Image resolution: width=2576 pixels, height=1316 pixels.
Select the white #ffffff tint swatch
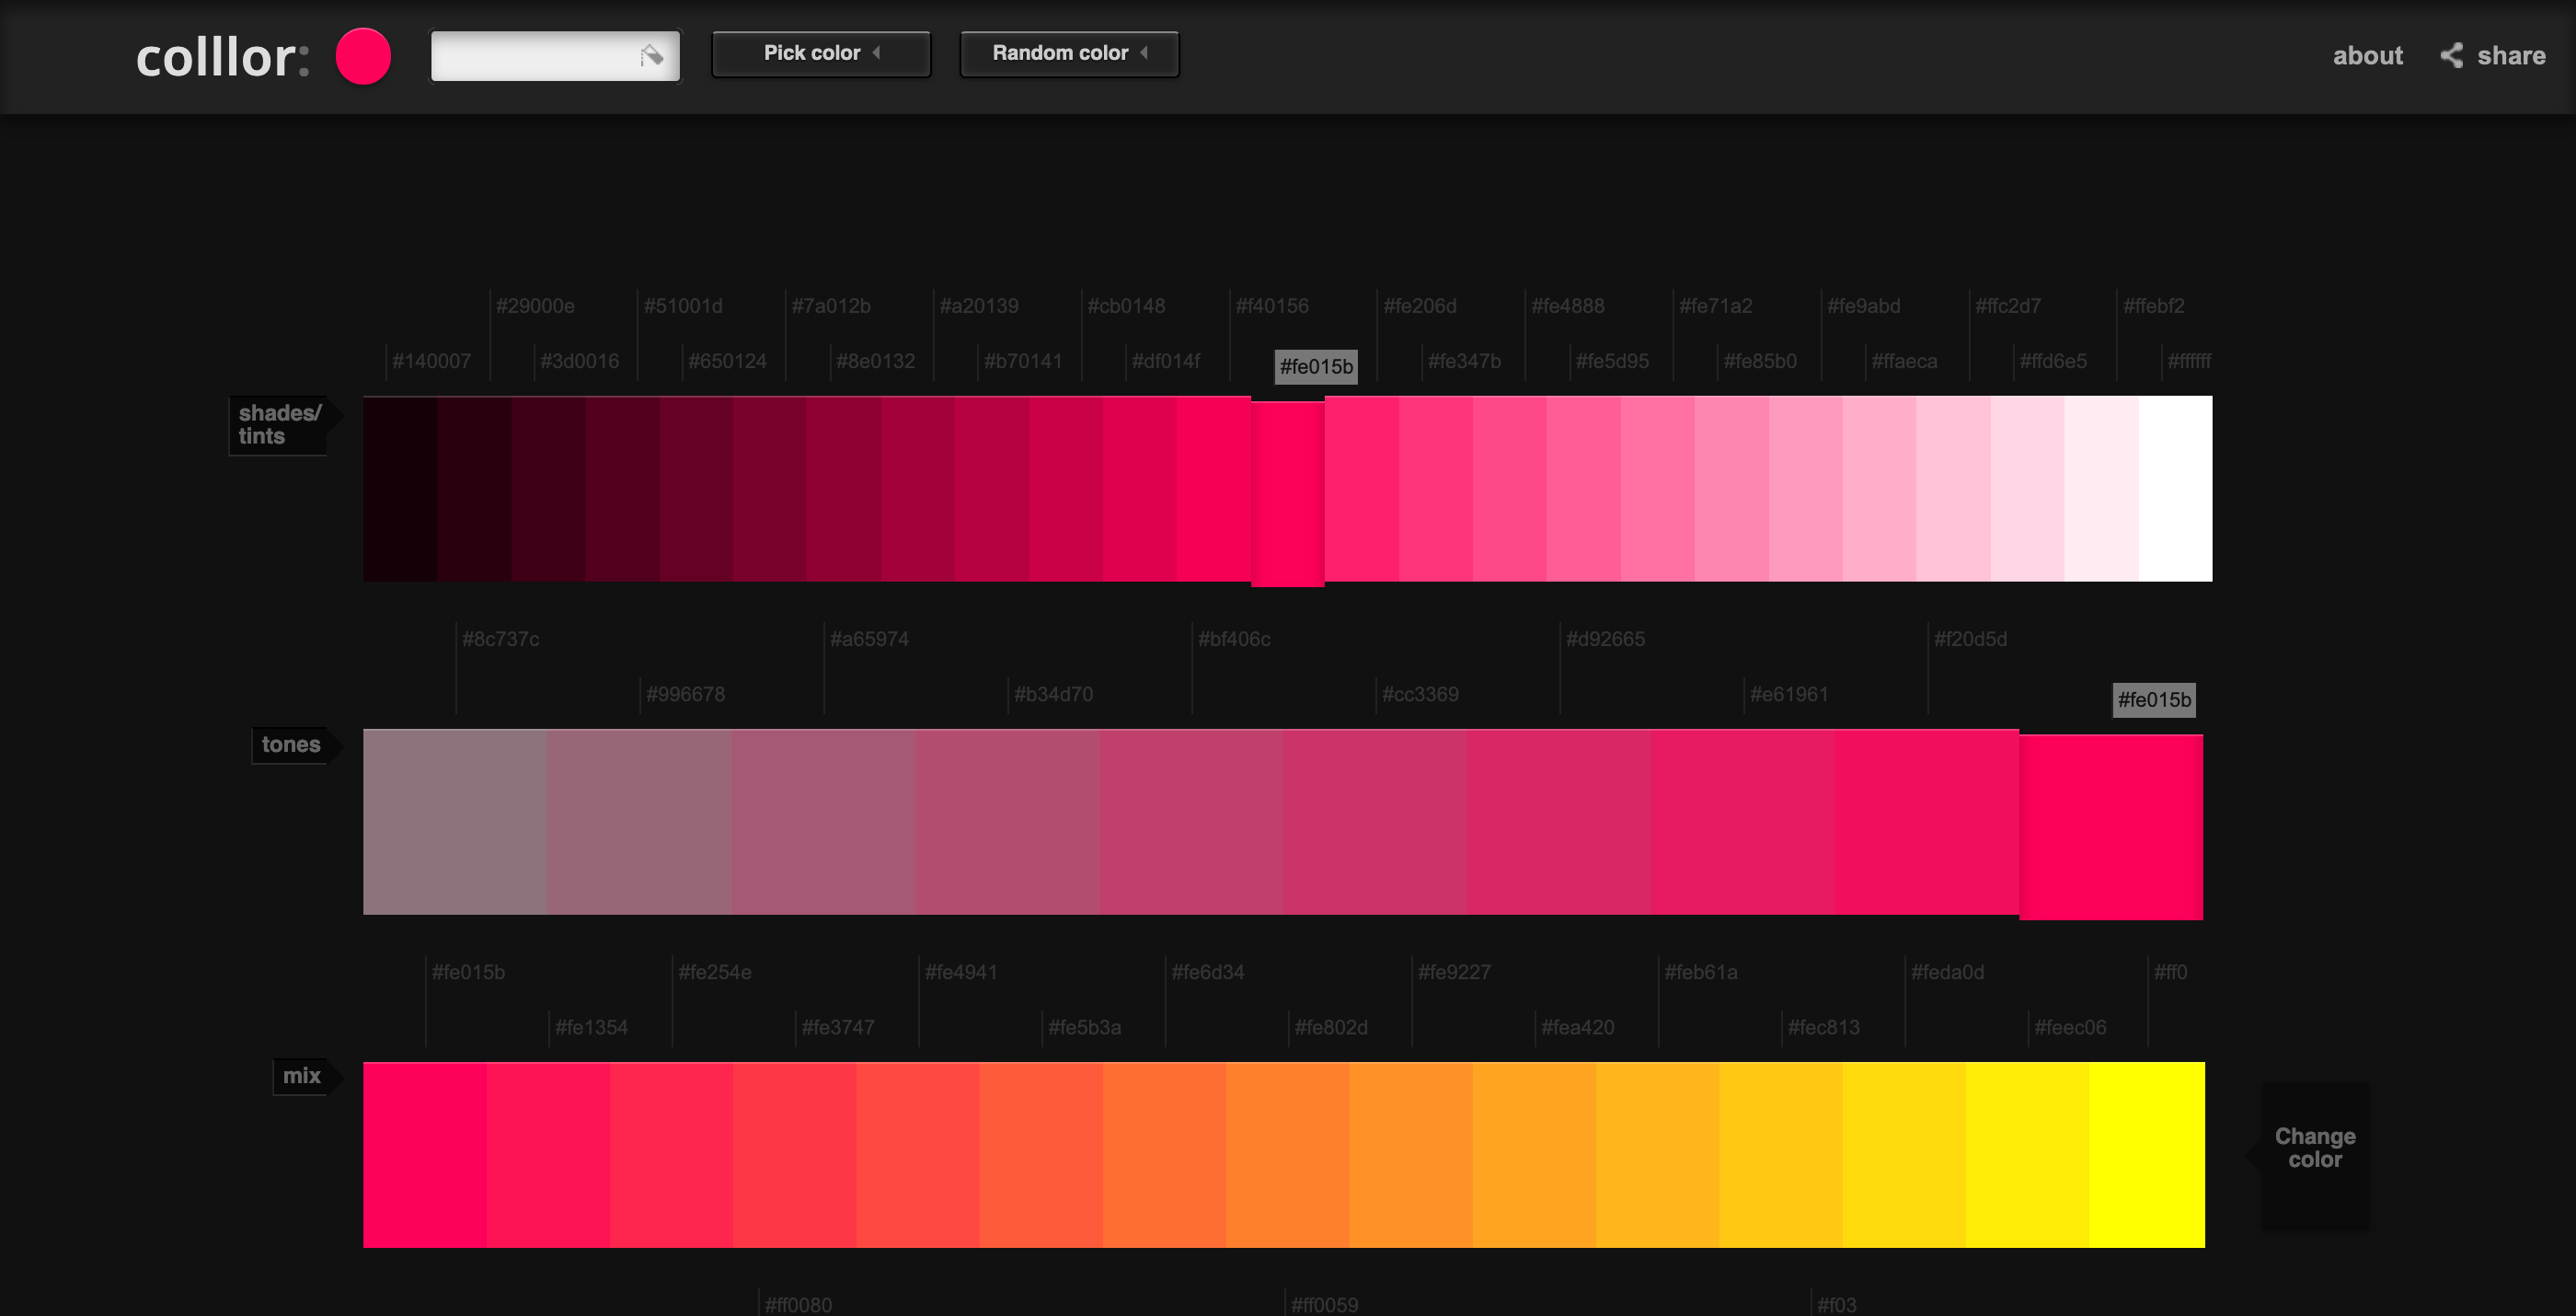[x=2175, y=488]
